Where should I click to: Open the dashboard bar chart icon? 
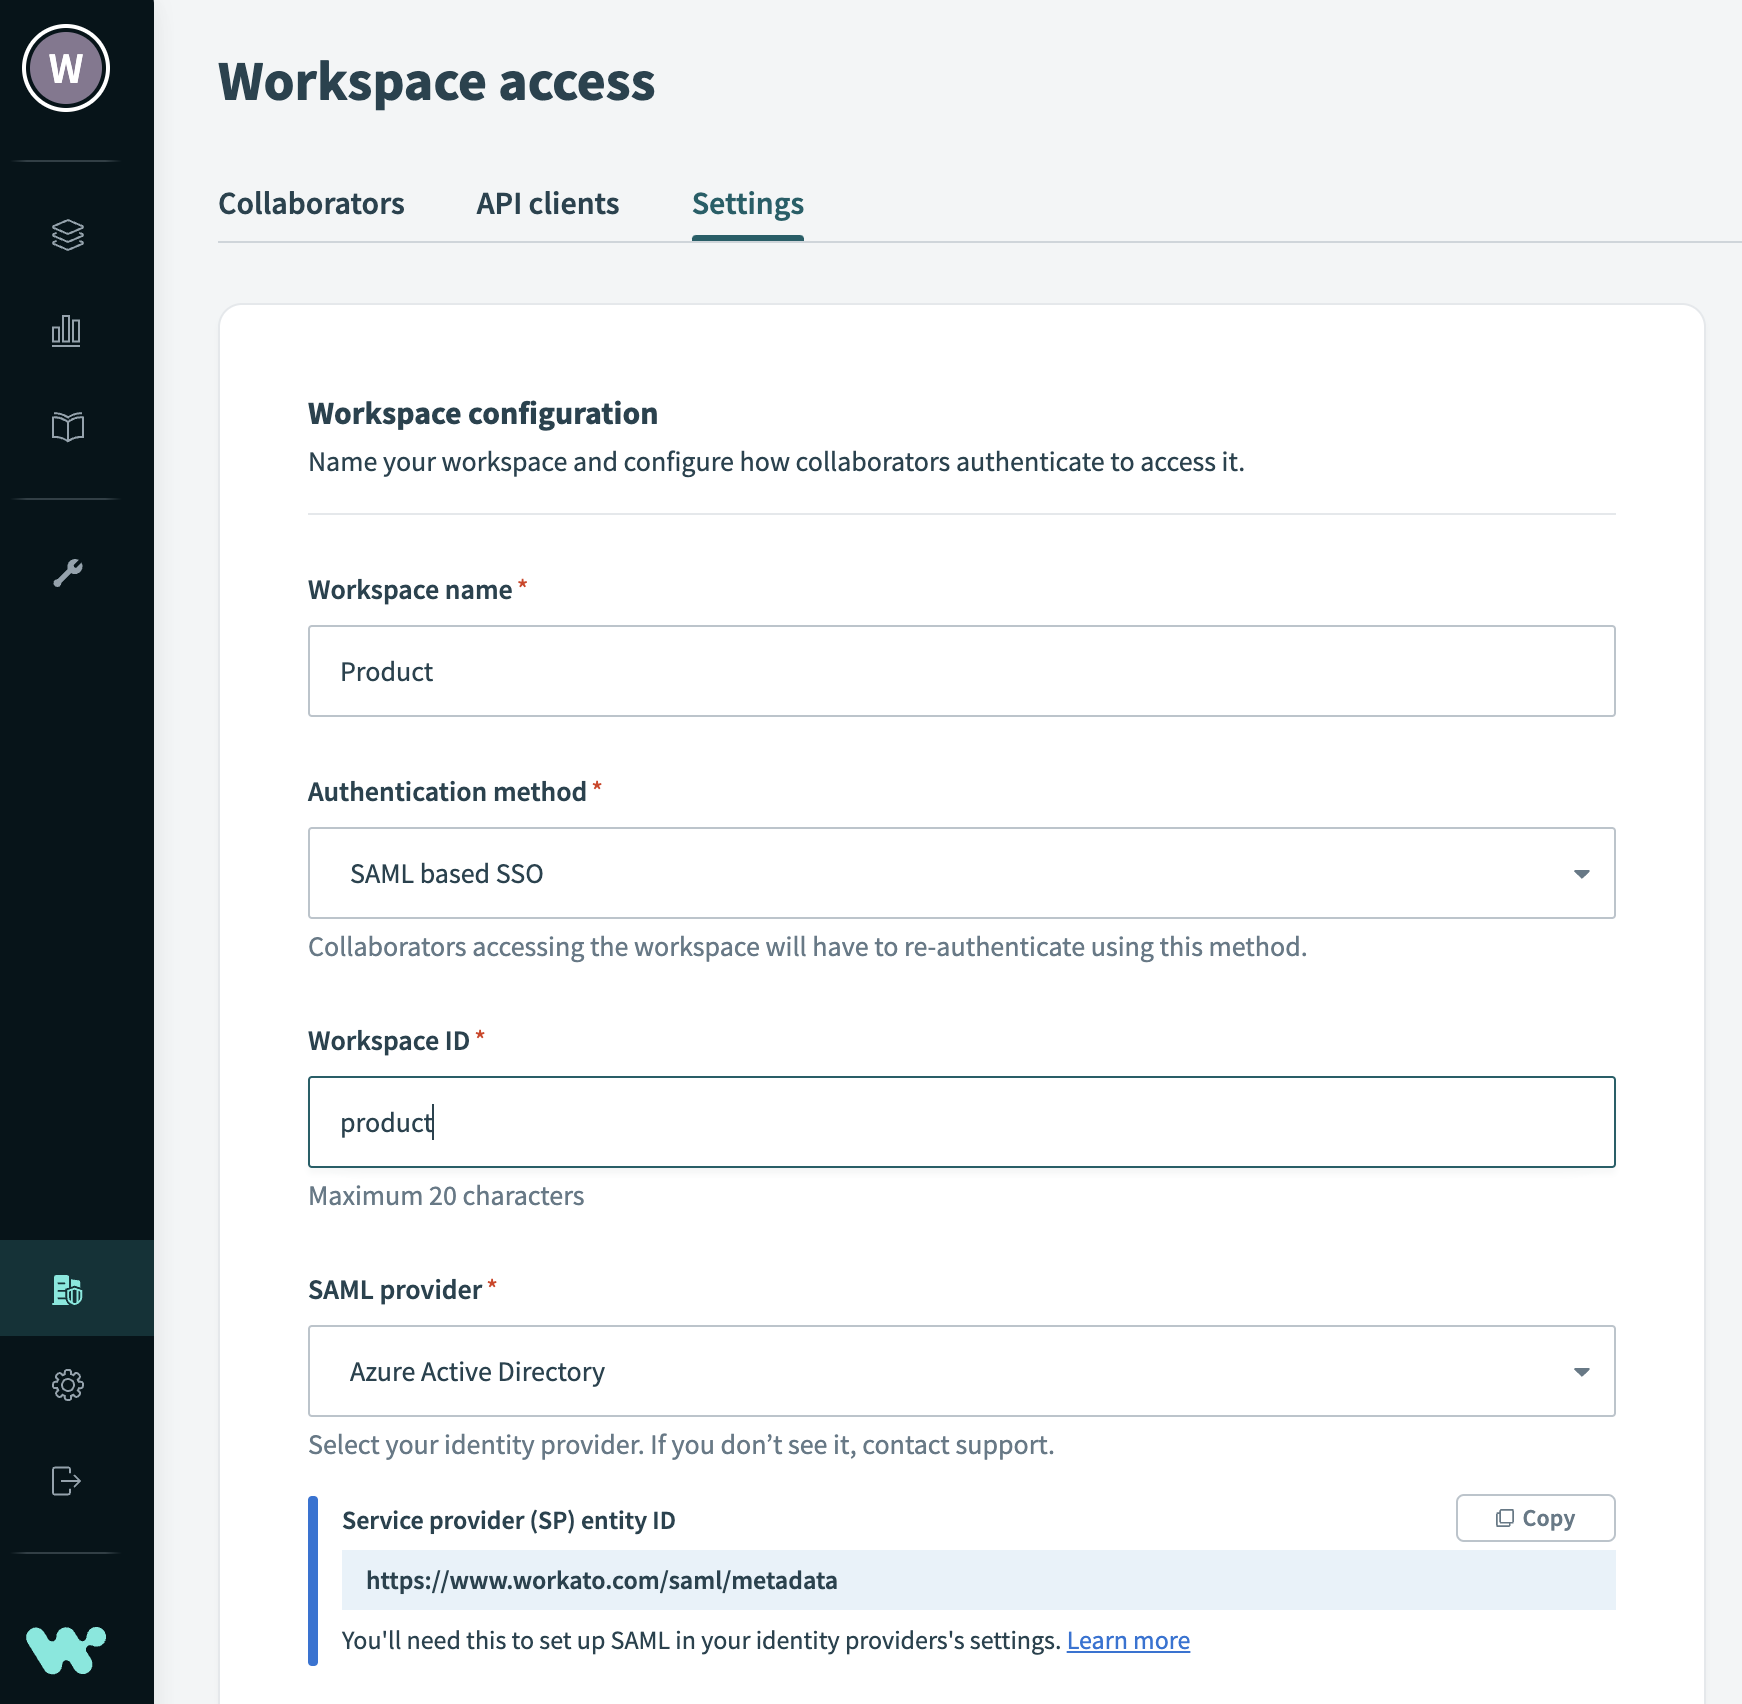pyautogui.click(x=67, y=331)
